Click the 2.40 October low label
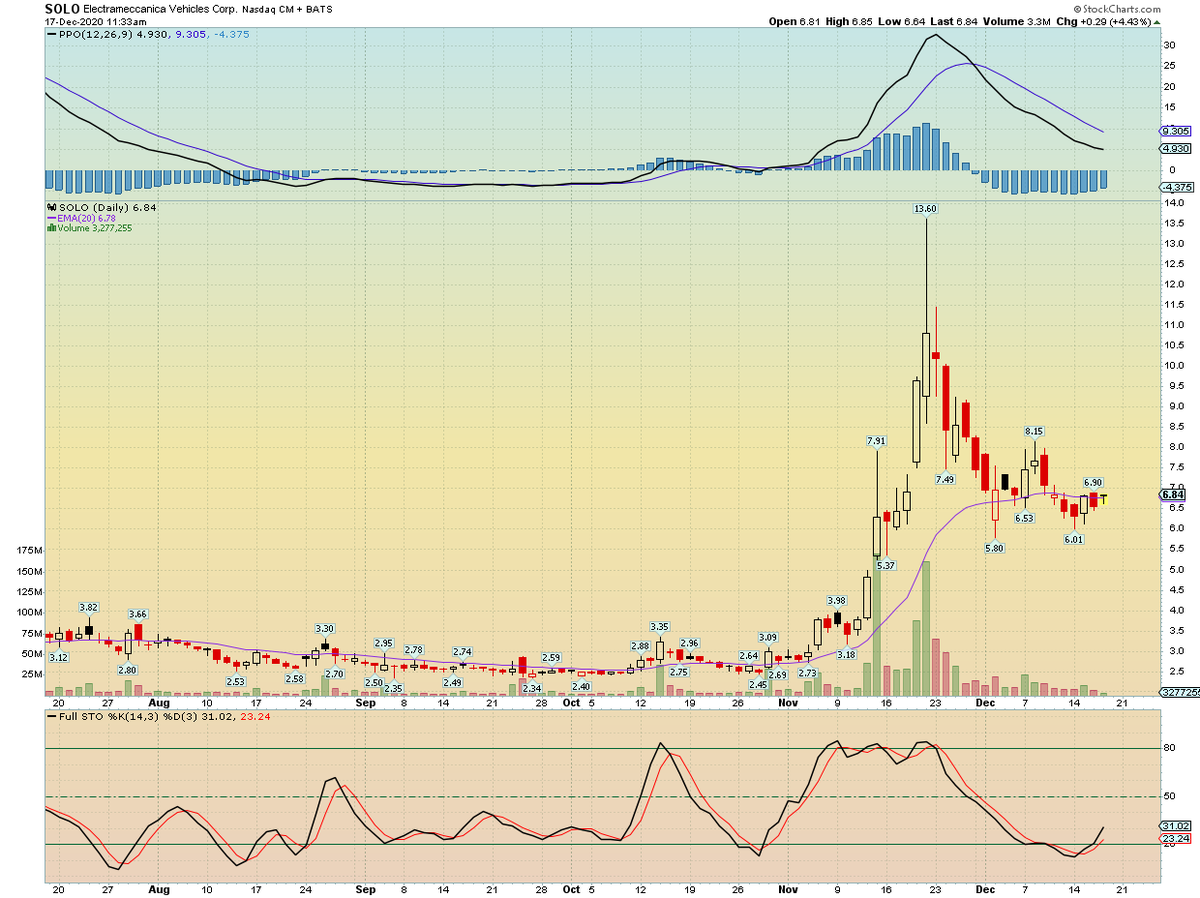1200x898 pixels. (x=580, y=686)
